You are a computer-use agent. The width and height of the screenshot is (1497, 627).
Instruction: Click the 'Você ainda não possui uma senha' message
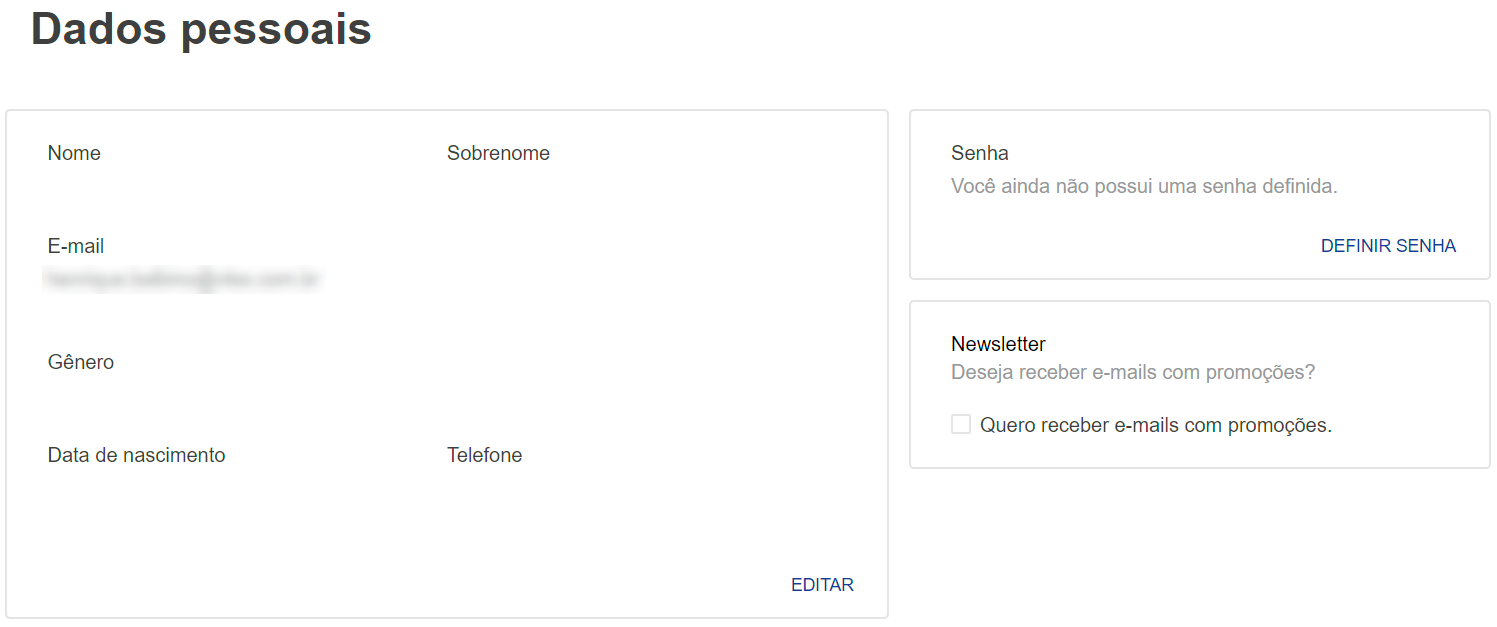pos(1144,186)
